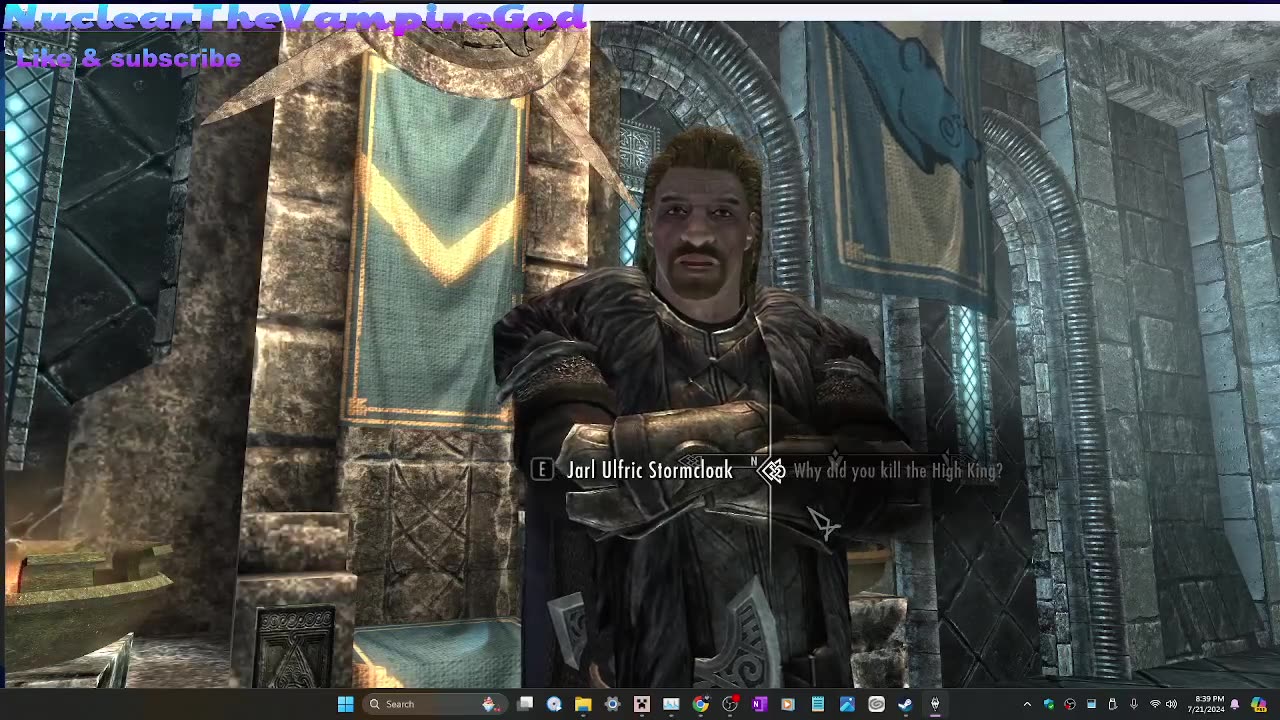The height and width of the screenshot is (720, 1280).
Task: Open Task View in the taskbar
Action: [x=525, y=704]
